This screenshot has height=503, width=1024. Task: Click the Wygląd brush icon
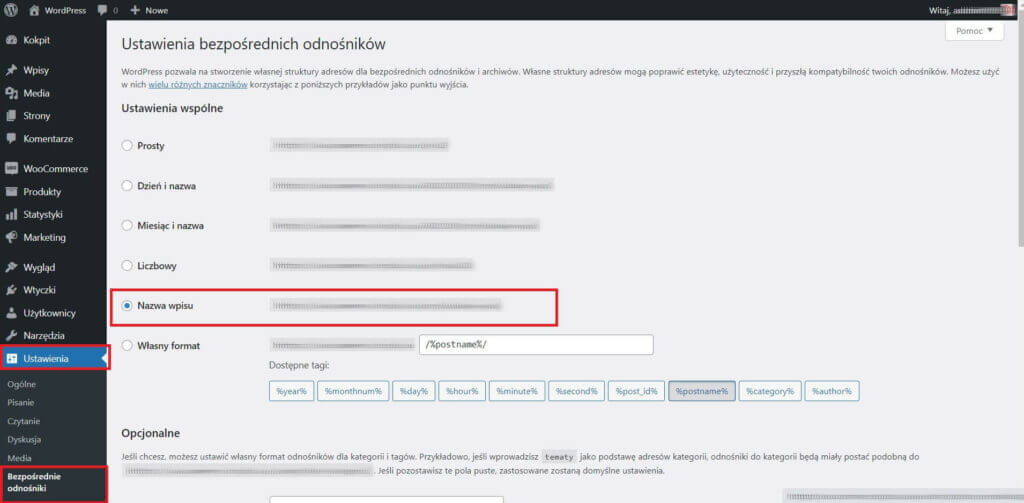point(11,267)
